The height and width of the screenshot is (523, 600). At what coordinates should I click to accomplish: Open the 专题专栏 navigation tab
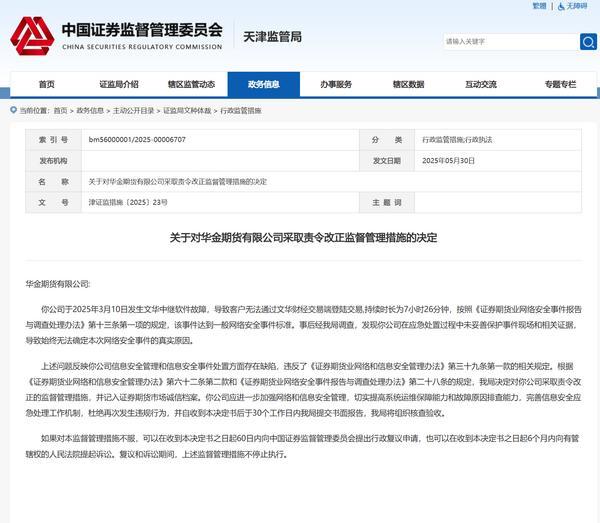pyautogui.click(x=552, y=84)
